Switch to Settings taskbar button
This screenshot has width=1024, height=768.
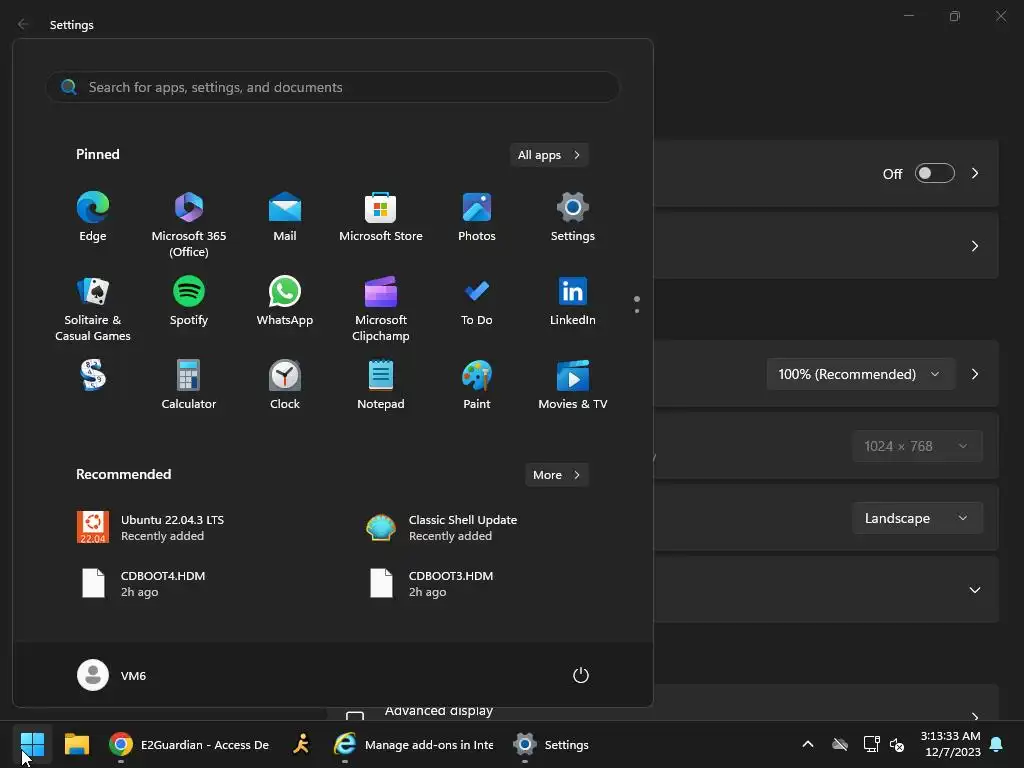point(551,744)
